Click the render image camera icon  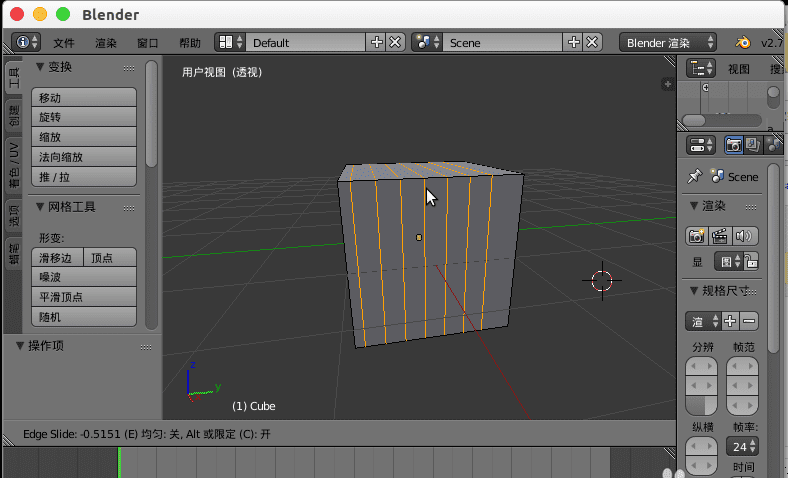[x=696, y=236]
